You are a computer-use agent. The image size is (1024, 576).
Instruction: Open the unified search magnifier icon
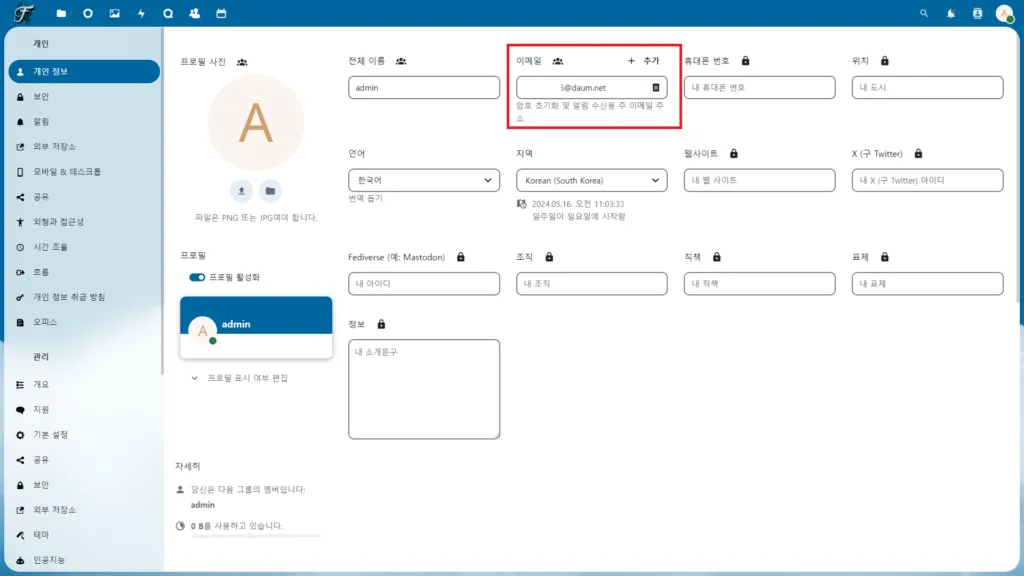point(922,13)
